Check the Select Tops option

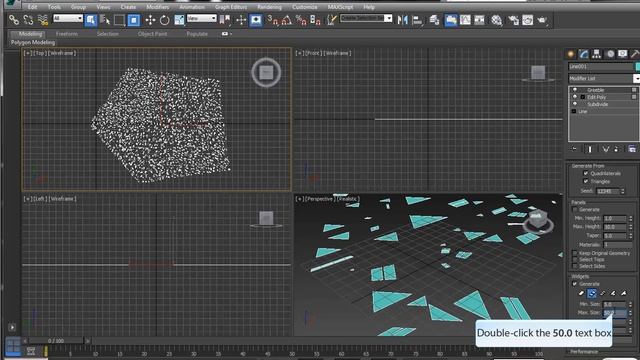575,260
